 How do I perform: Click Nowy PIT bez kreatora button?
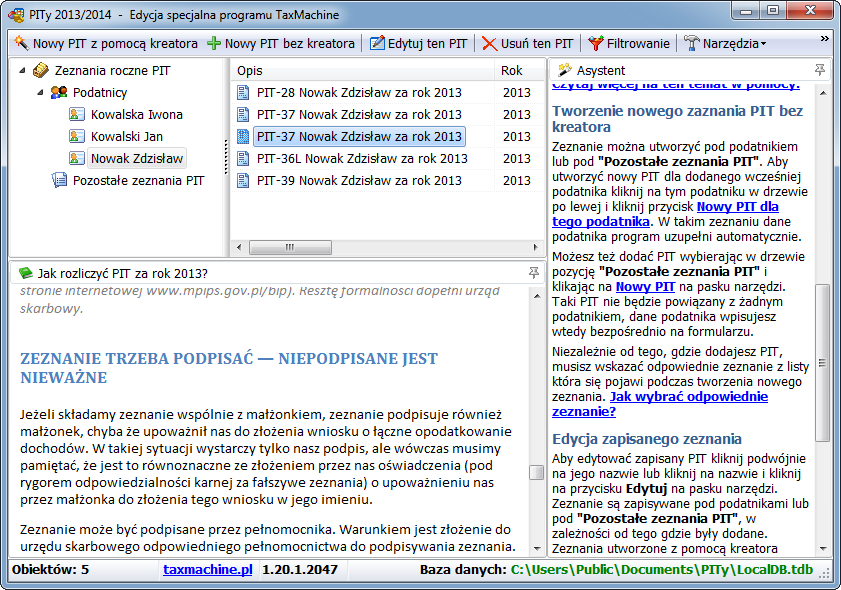pos(282,43)
